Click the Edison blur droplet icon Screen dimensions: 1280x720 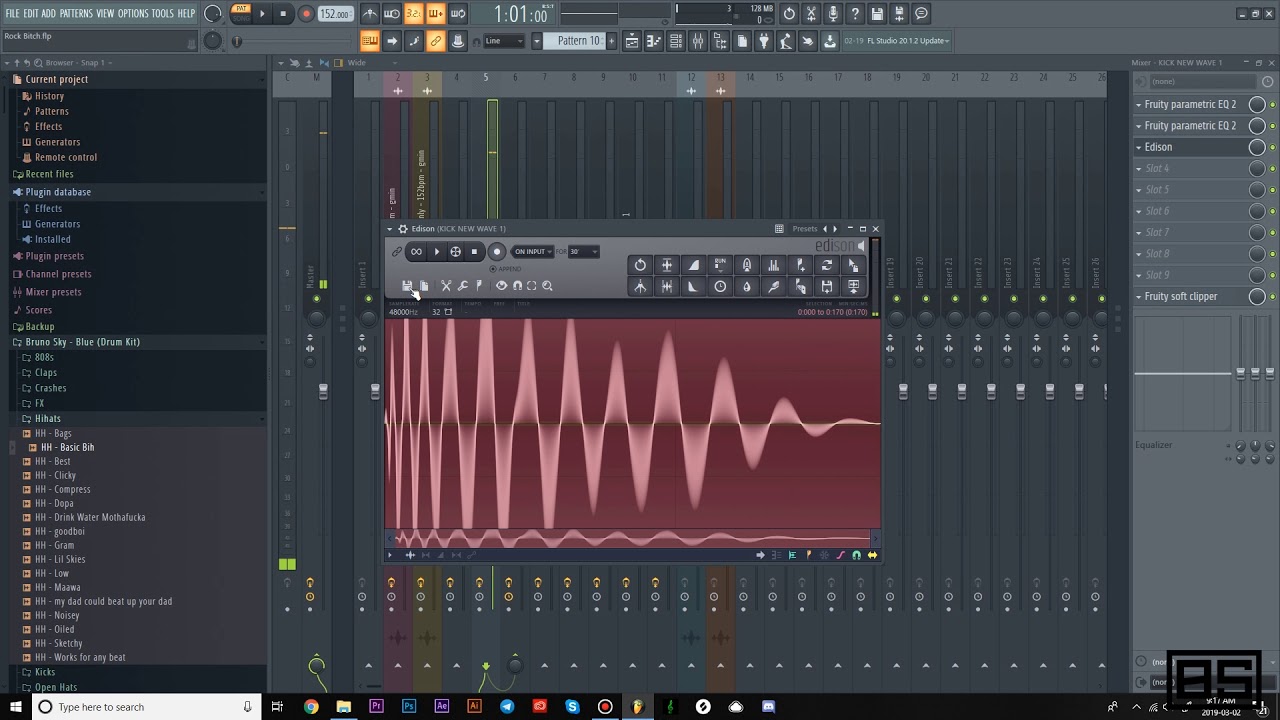point(746,287)
